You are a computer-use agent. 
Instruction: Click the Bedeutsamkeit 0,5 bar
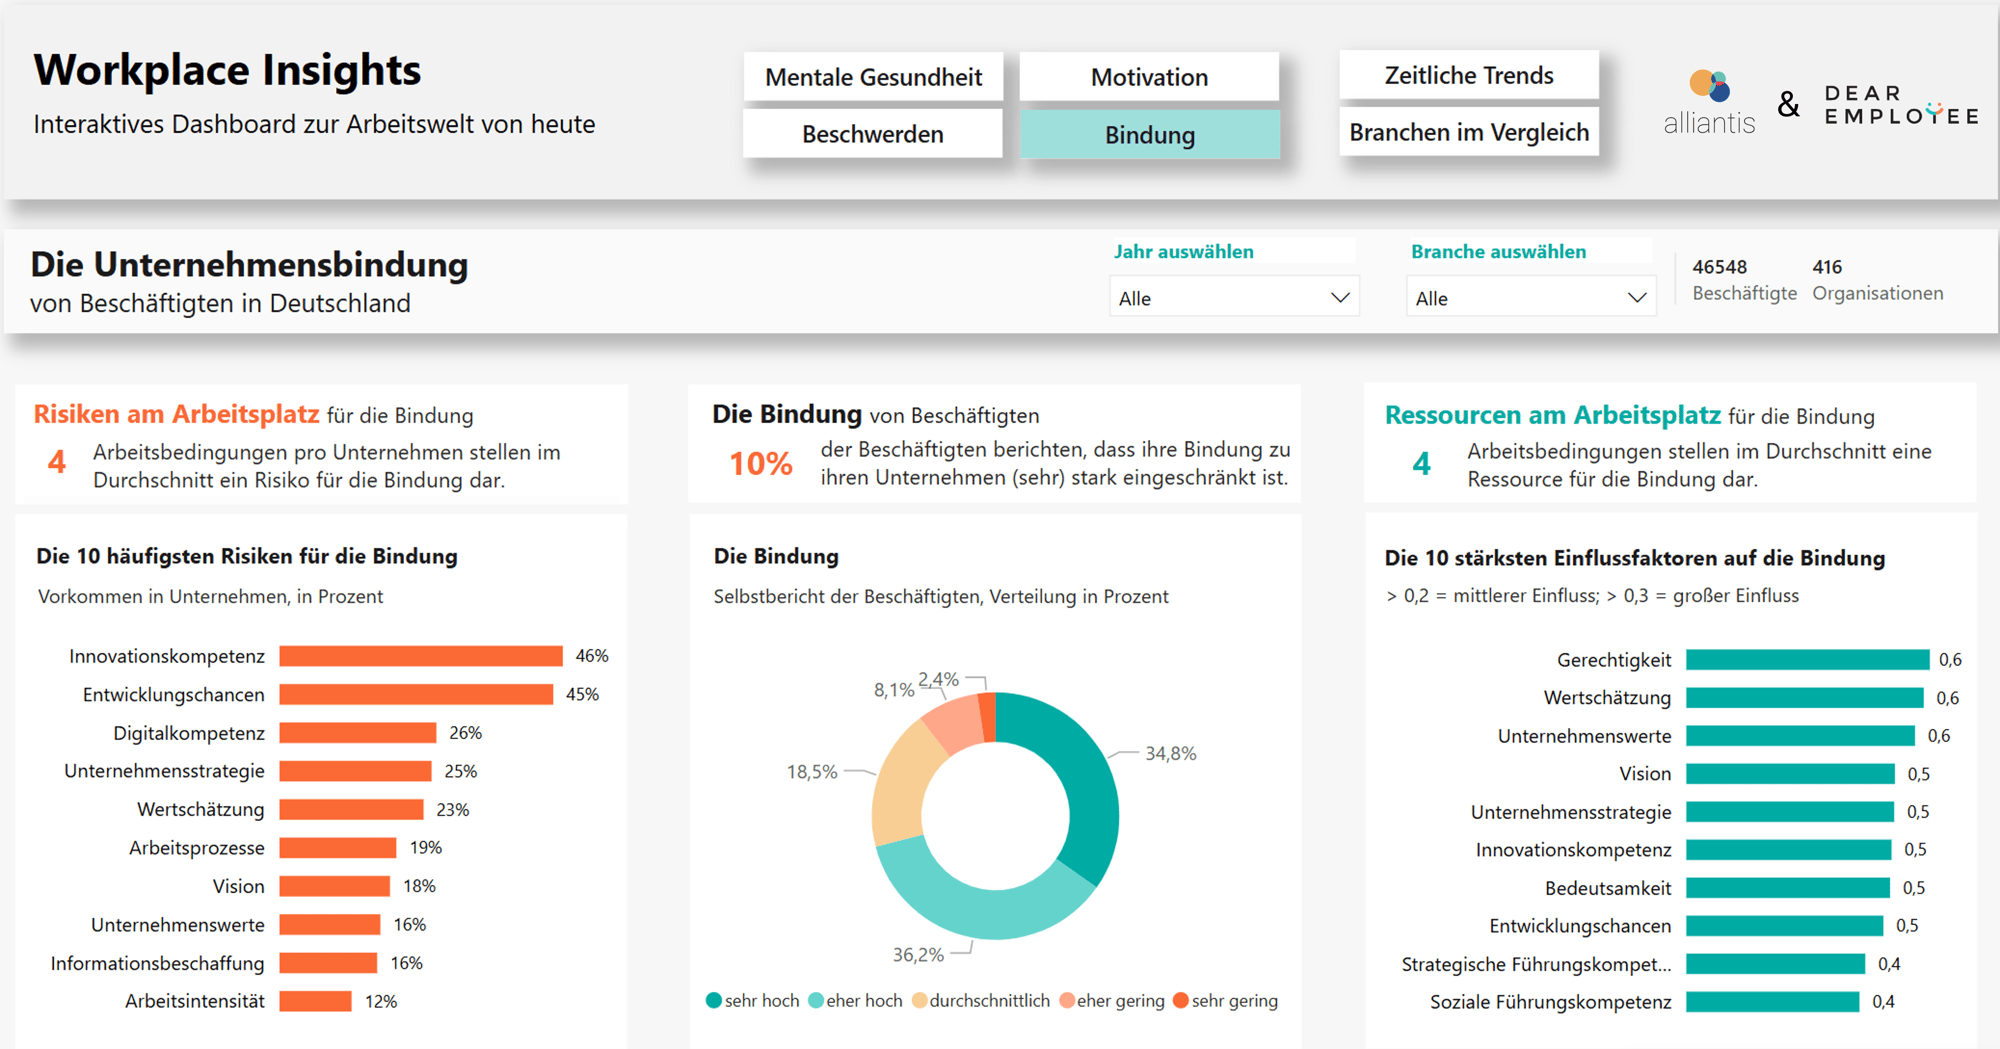(x=1788, y=888)
